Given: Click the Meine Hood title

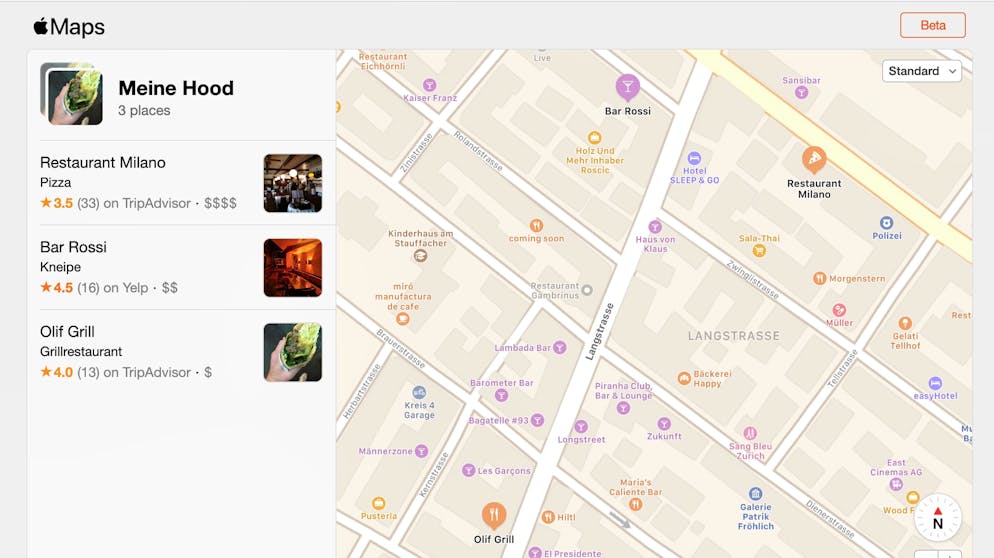Looking at the screenshot, I should (176, 88).
